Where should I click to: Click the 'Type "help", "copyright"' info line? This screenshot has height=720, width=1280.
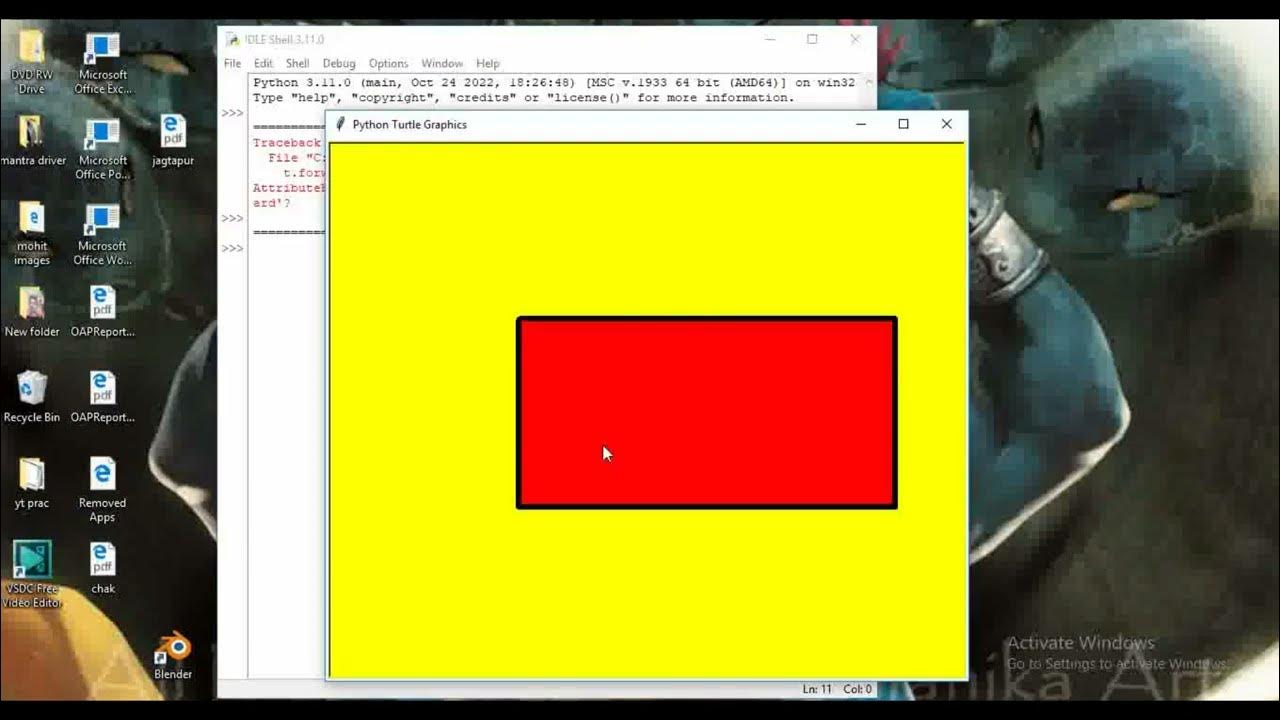(524, 98)
